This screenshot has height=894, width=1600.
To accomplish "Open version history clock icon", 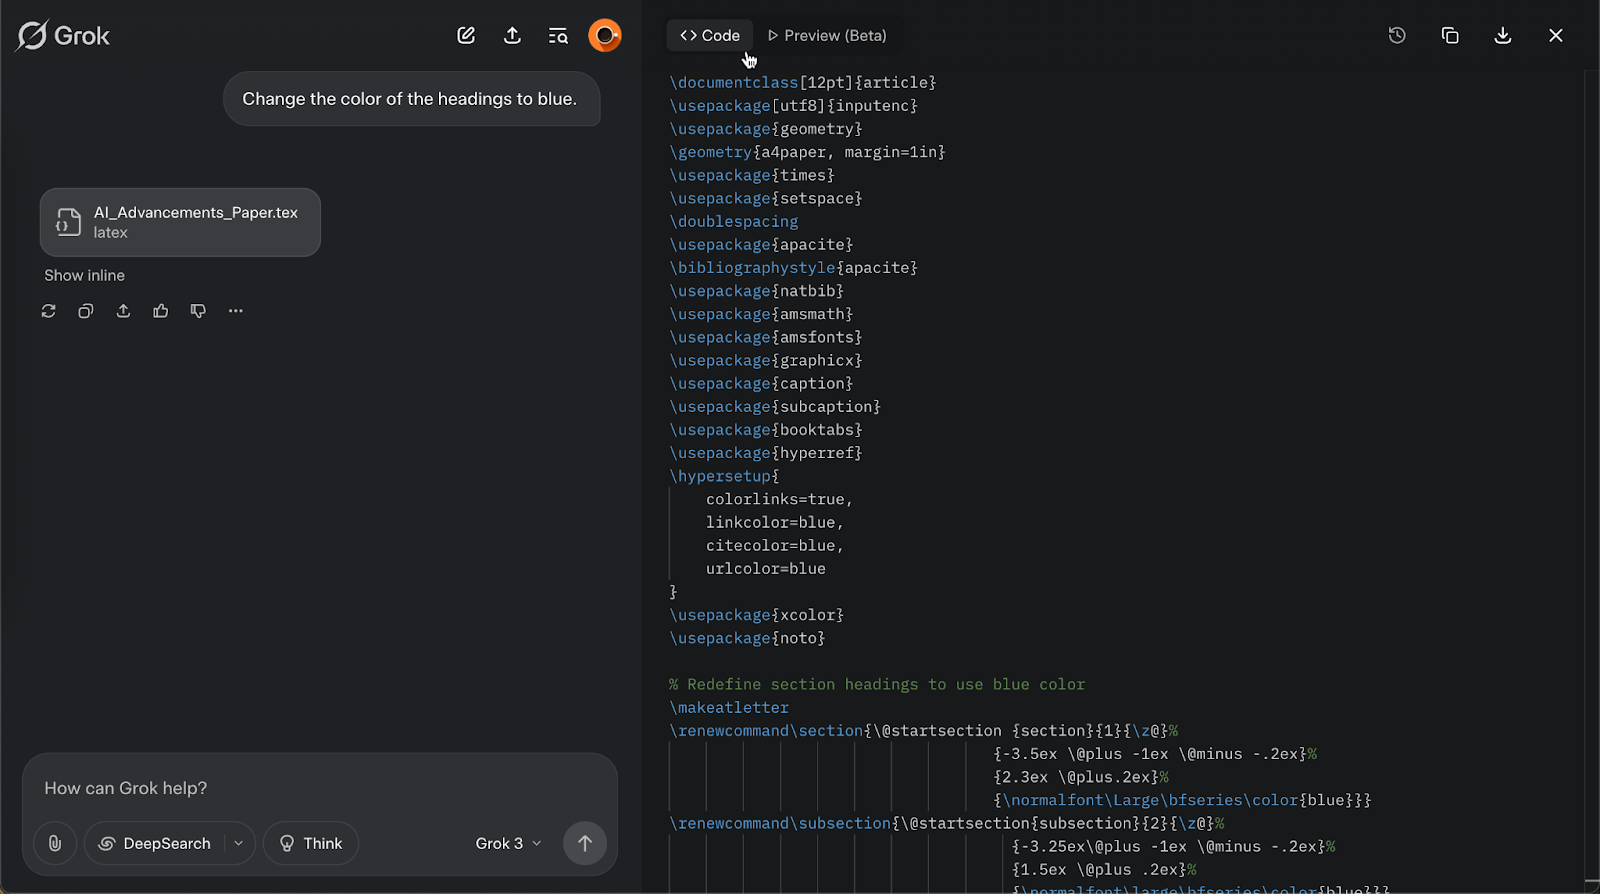I will [x=1397, y=36].
